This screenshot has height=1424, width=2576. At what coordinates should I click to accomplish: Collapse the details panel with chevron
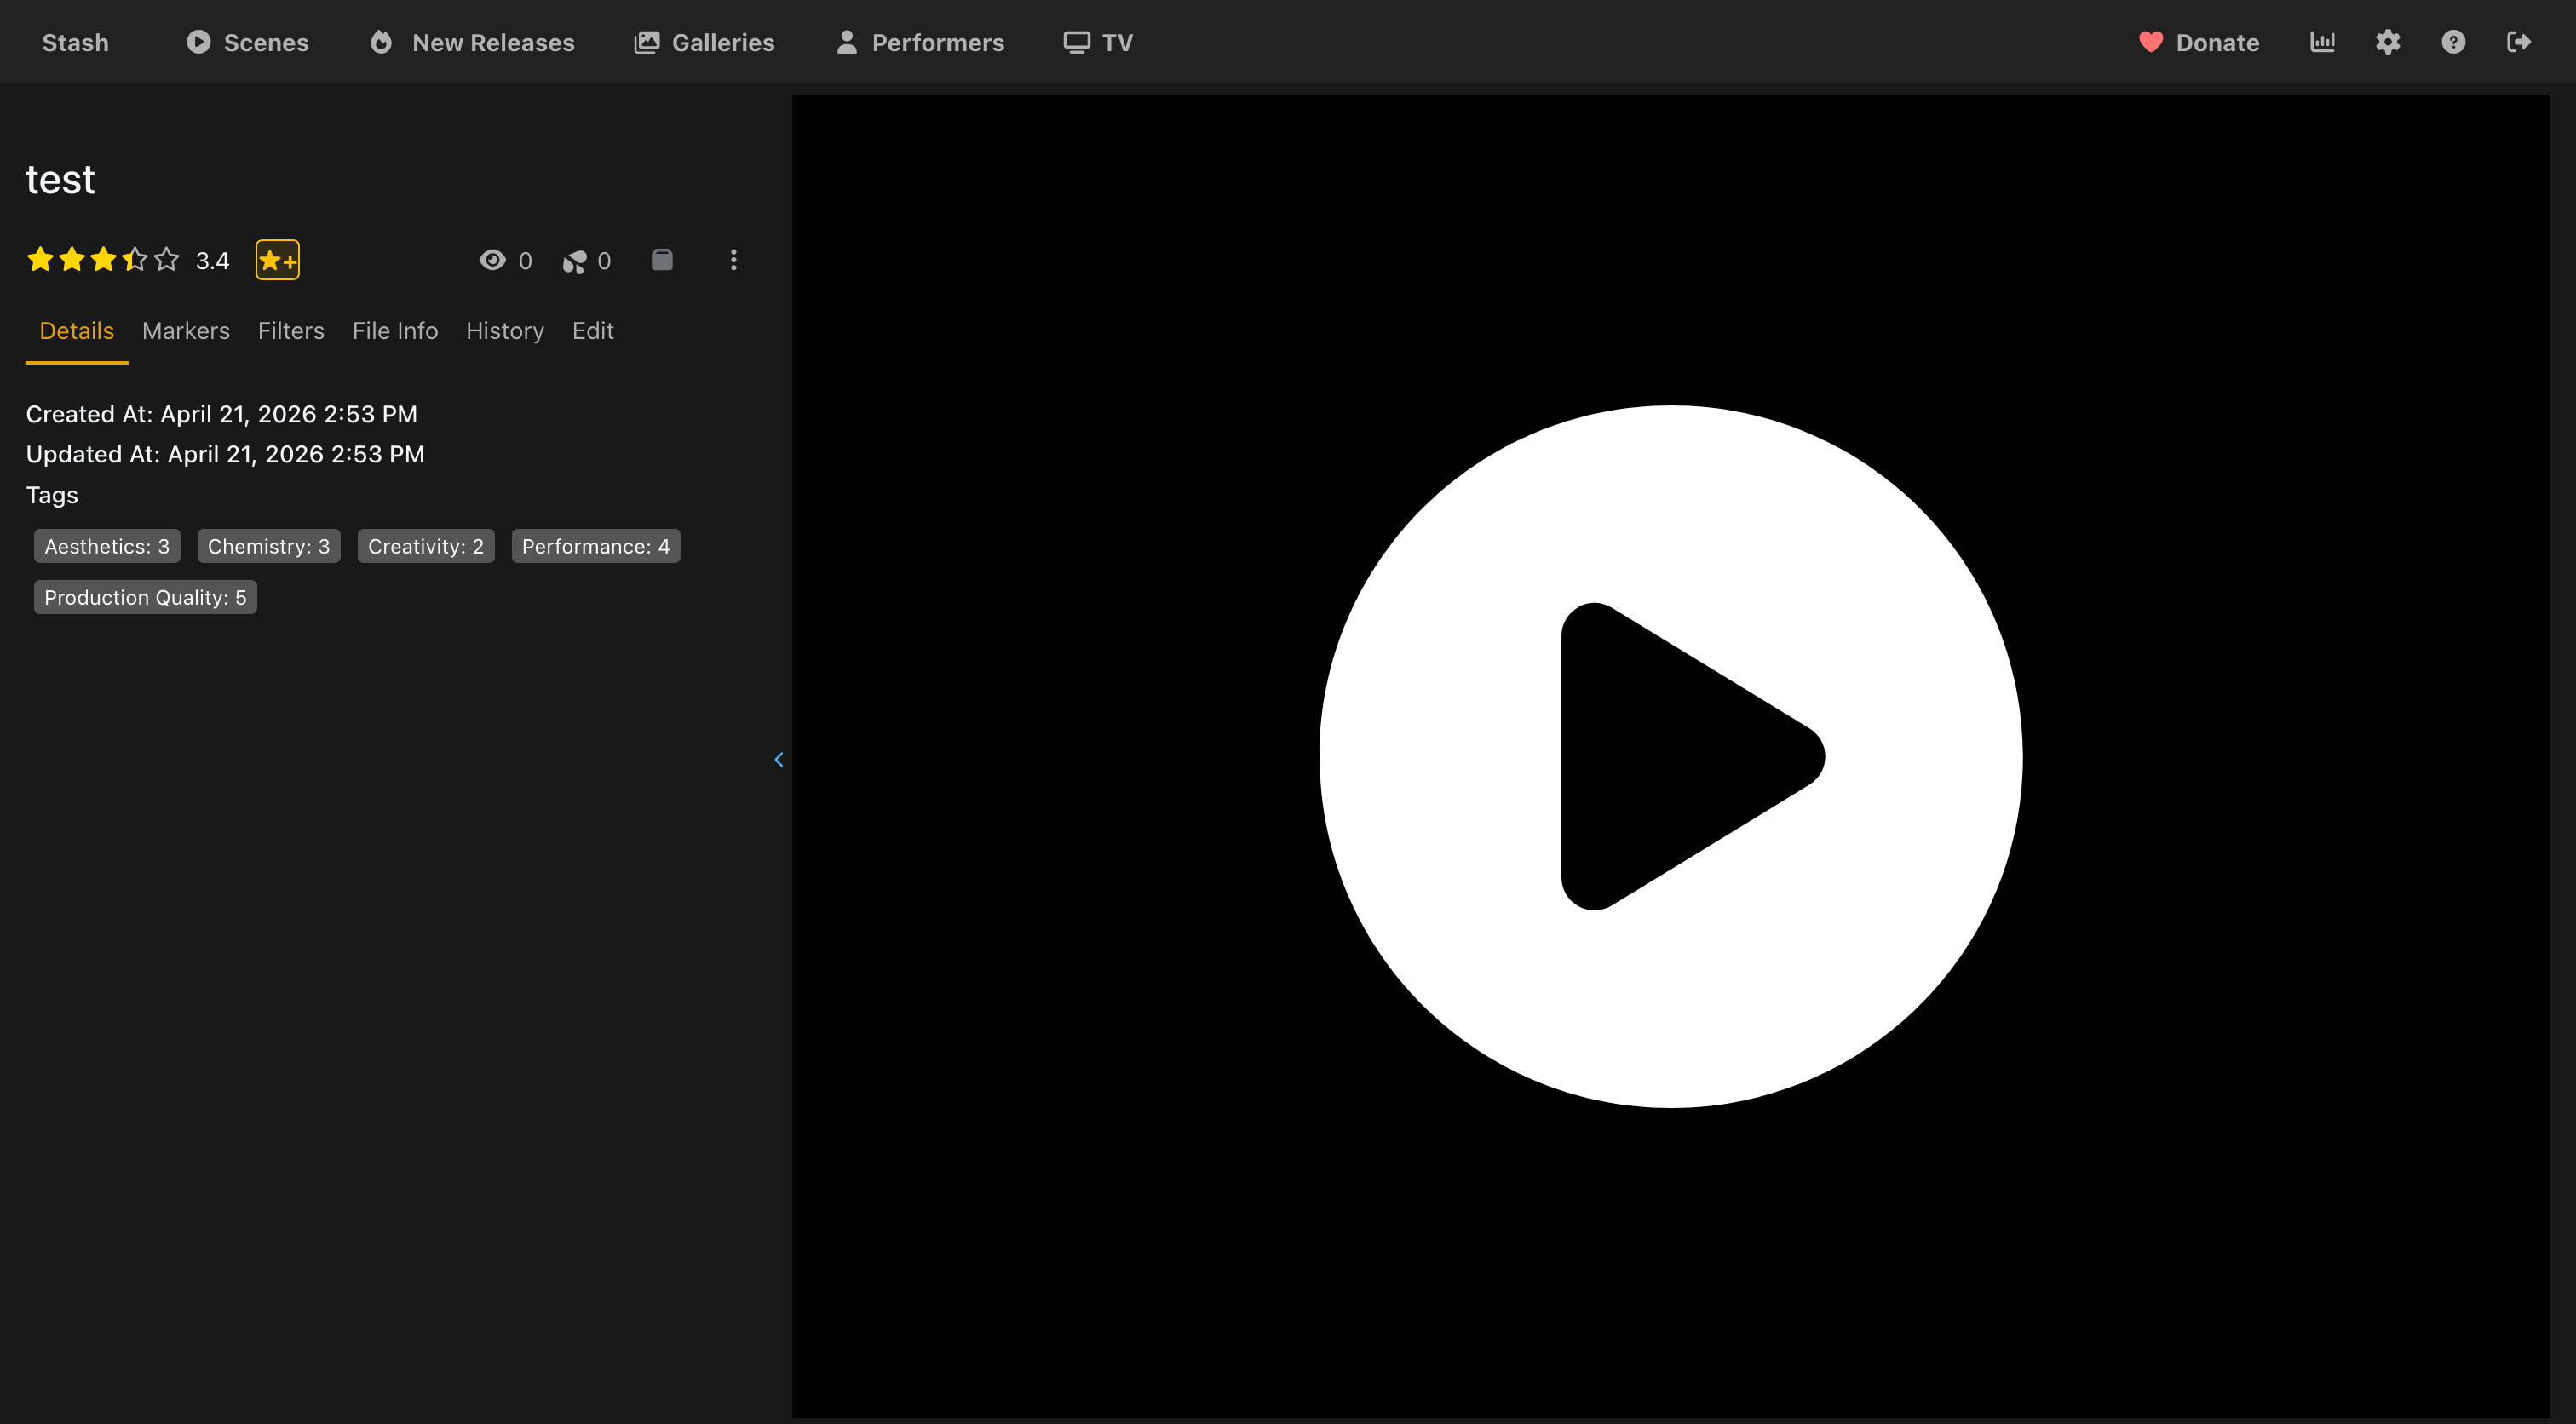tap(779, 760)
